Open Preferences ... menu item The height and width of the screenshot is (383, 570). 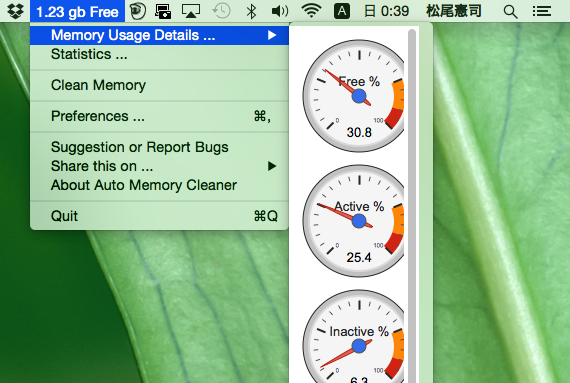[160, 116]
